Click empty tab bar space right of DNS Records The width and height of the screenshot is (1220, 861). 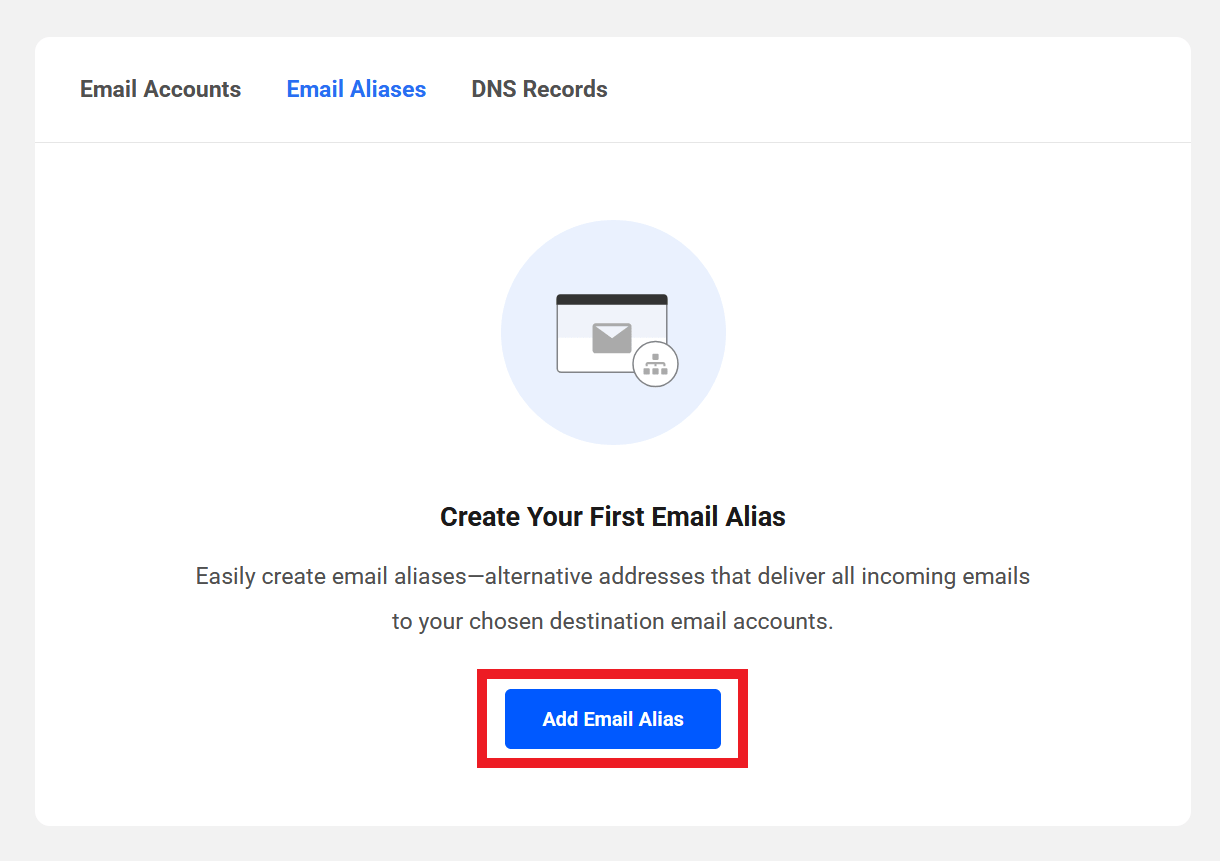coord(900,89)
